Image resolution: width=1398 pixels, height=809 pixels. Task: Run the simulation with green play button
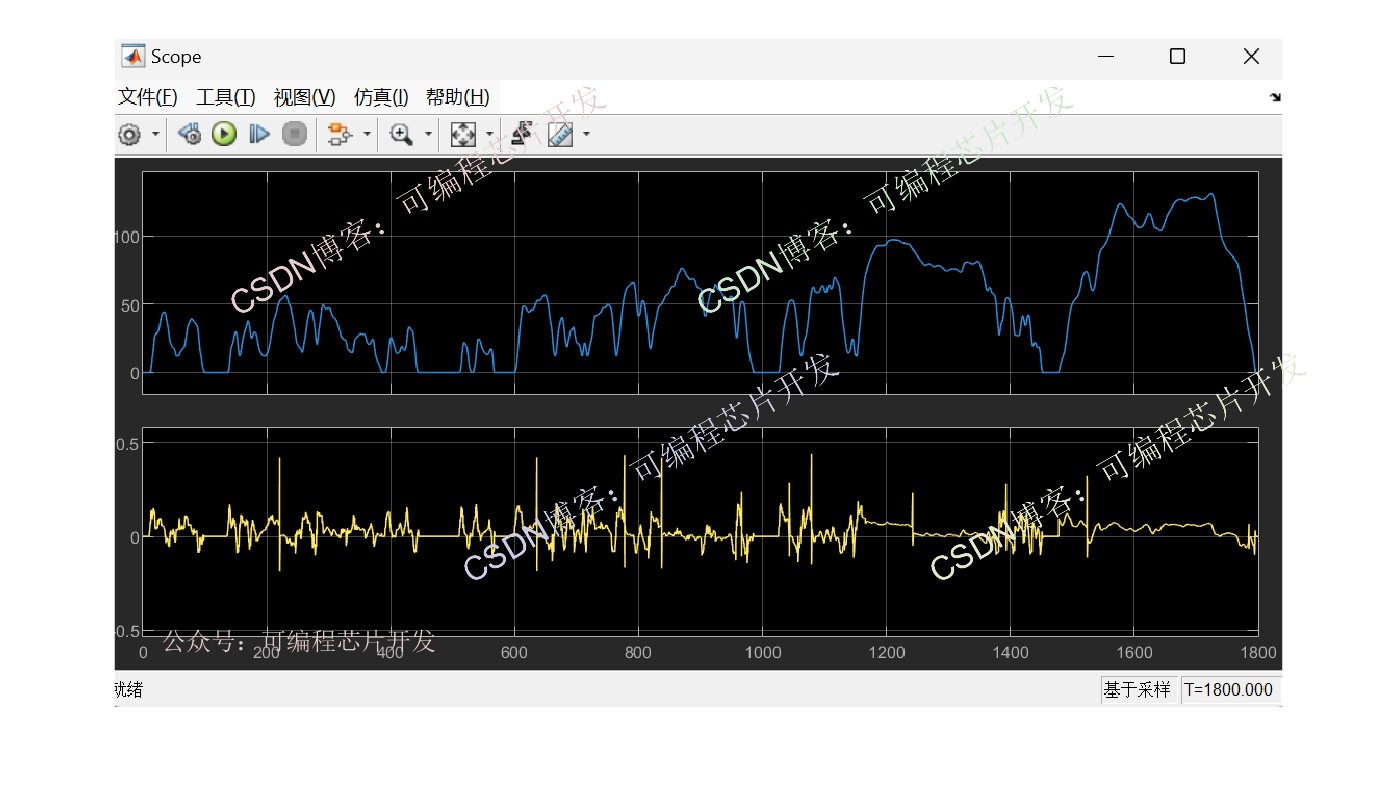(224, 134)
